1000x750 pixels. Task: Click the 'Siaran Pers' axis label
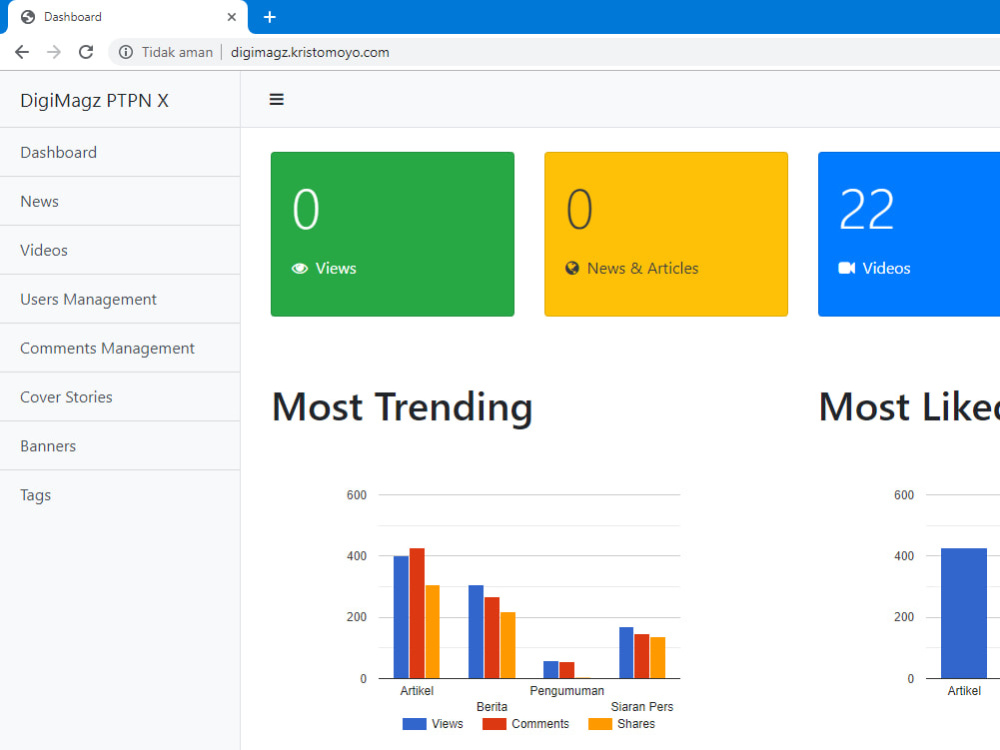click(x=642, y=707)
